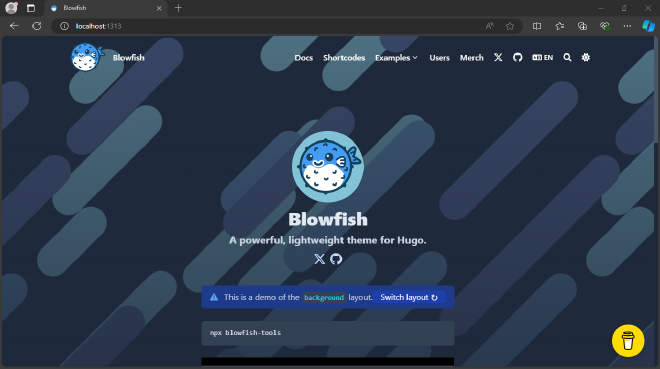Screen dimensions: 660x369
Task: Click the warning triangle icon in banner
Action: point(214,297)
